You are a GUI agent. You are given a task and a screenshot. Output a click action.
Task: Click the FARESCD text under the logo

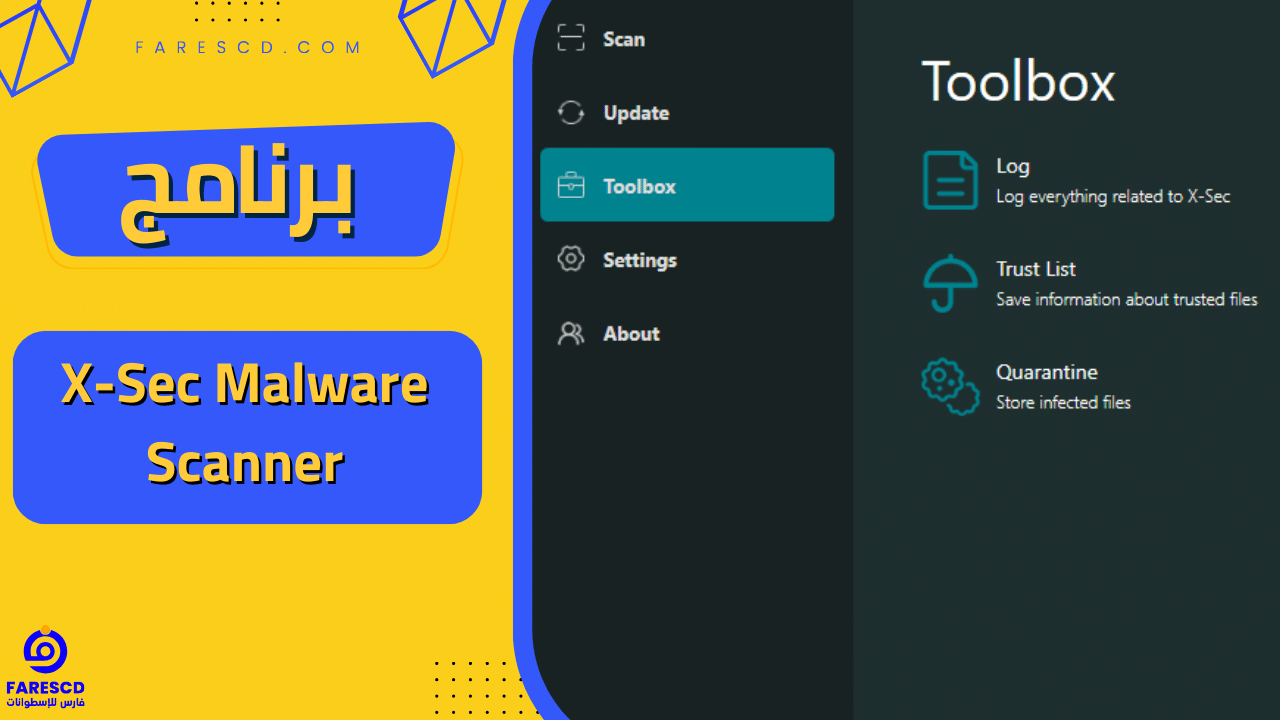coord(45,688)
